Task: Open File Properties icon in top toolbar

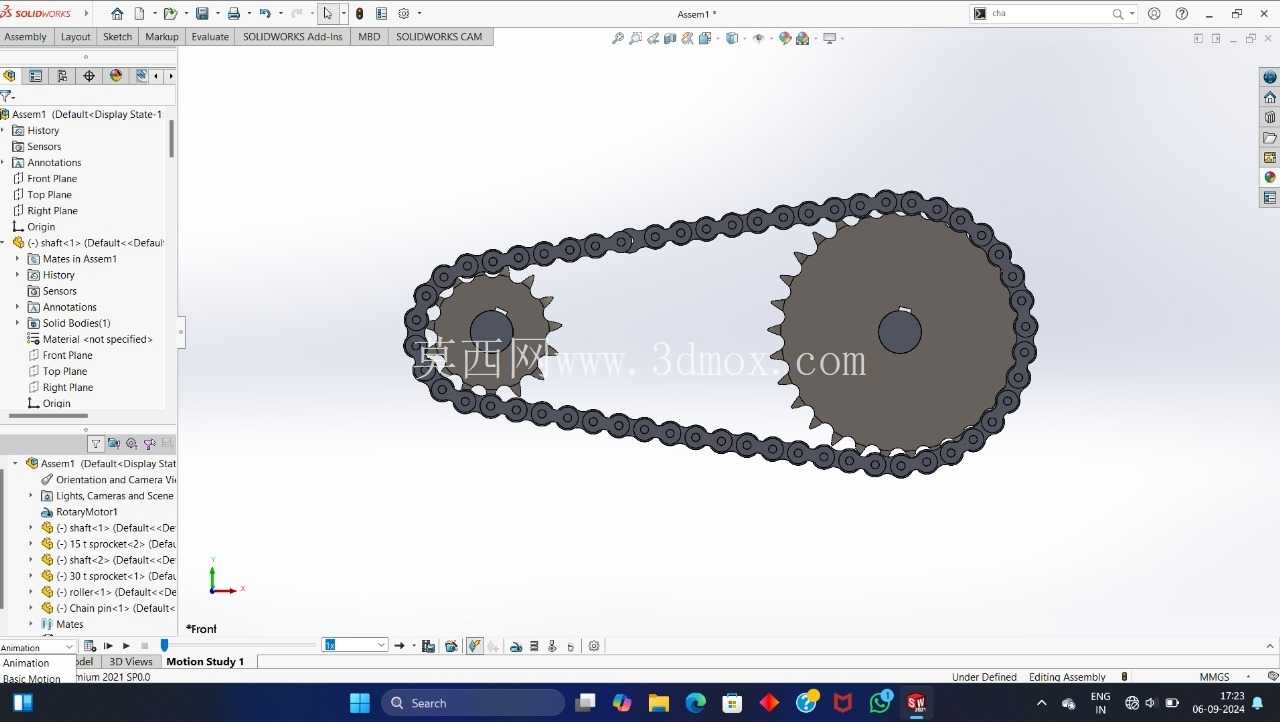Action: point(381,14)
